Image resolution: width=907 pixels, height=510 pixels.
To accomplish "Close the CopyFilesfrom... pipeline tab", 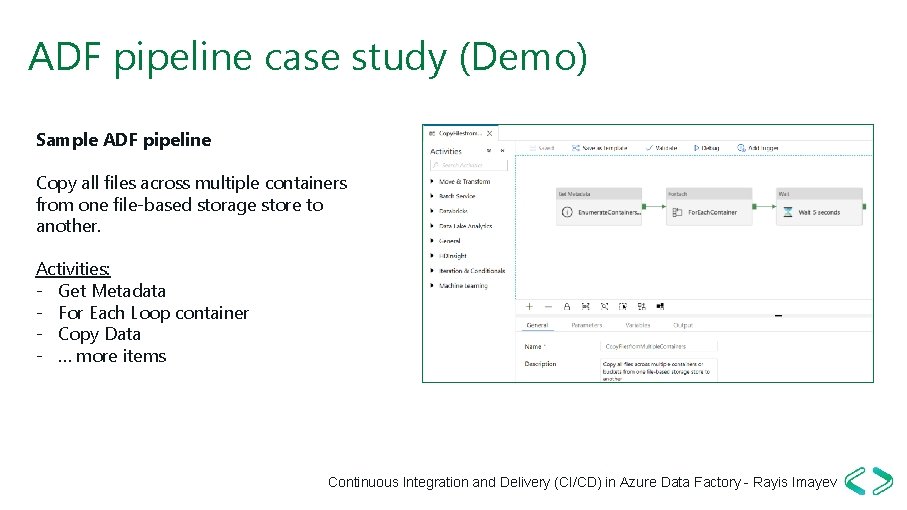I will 489,133.
